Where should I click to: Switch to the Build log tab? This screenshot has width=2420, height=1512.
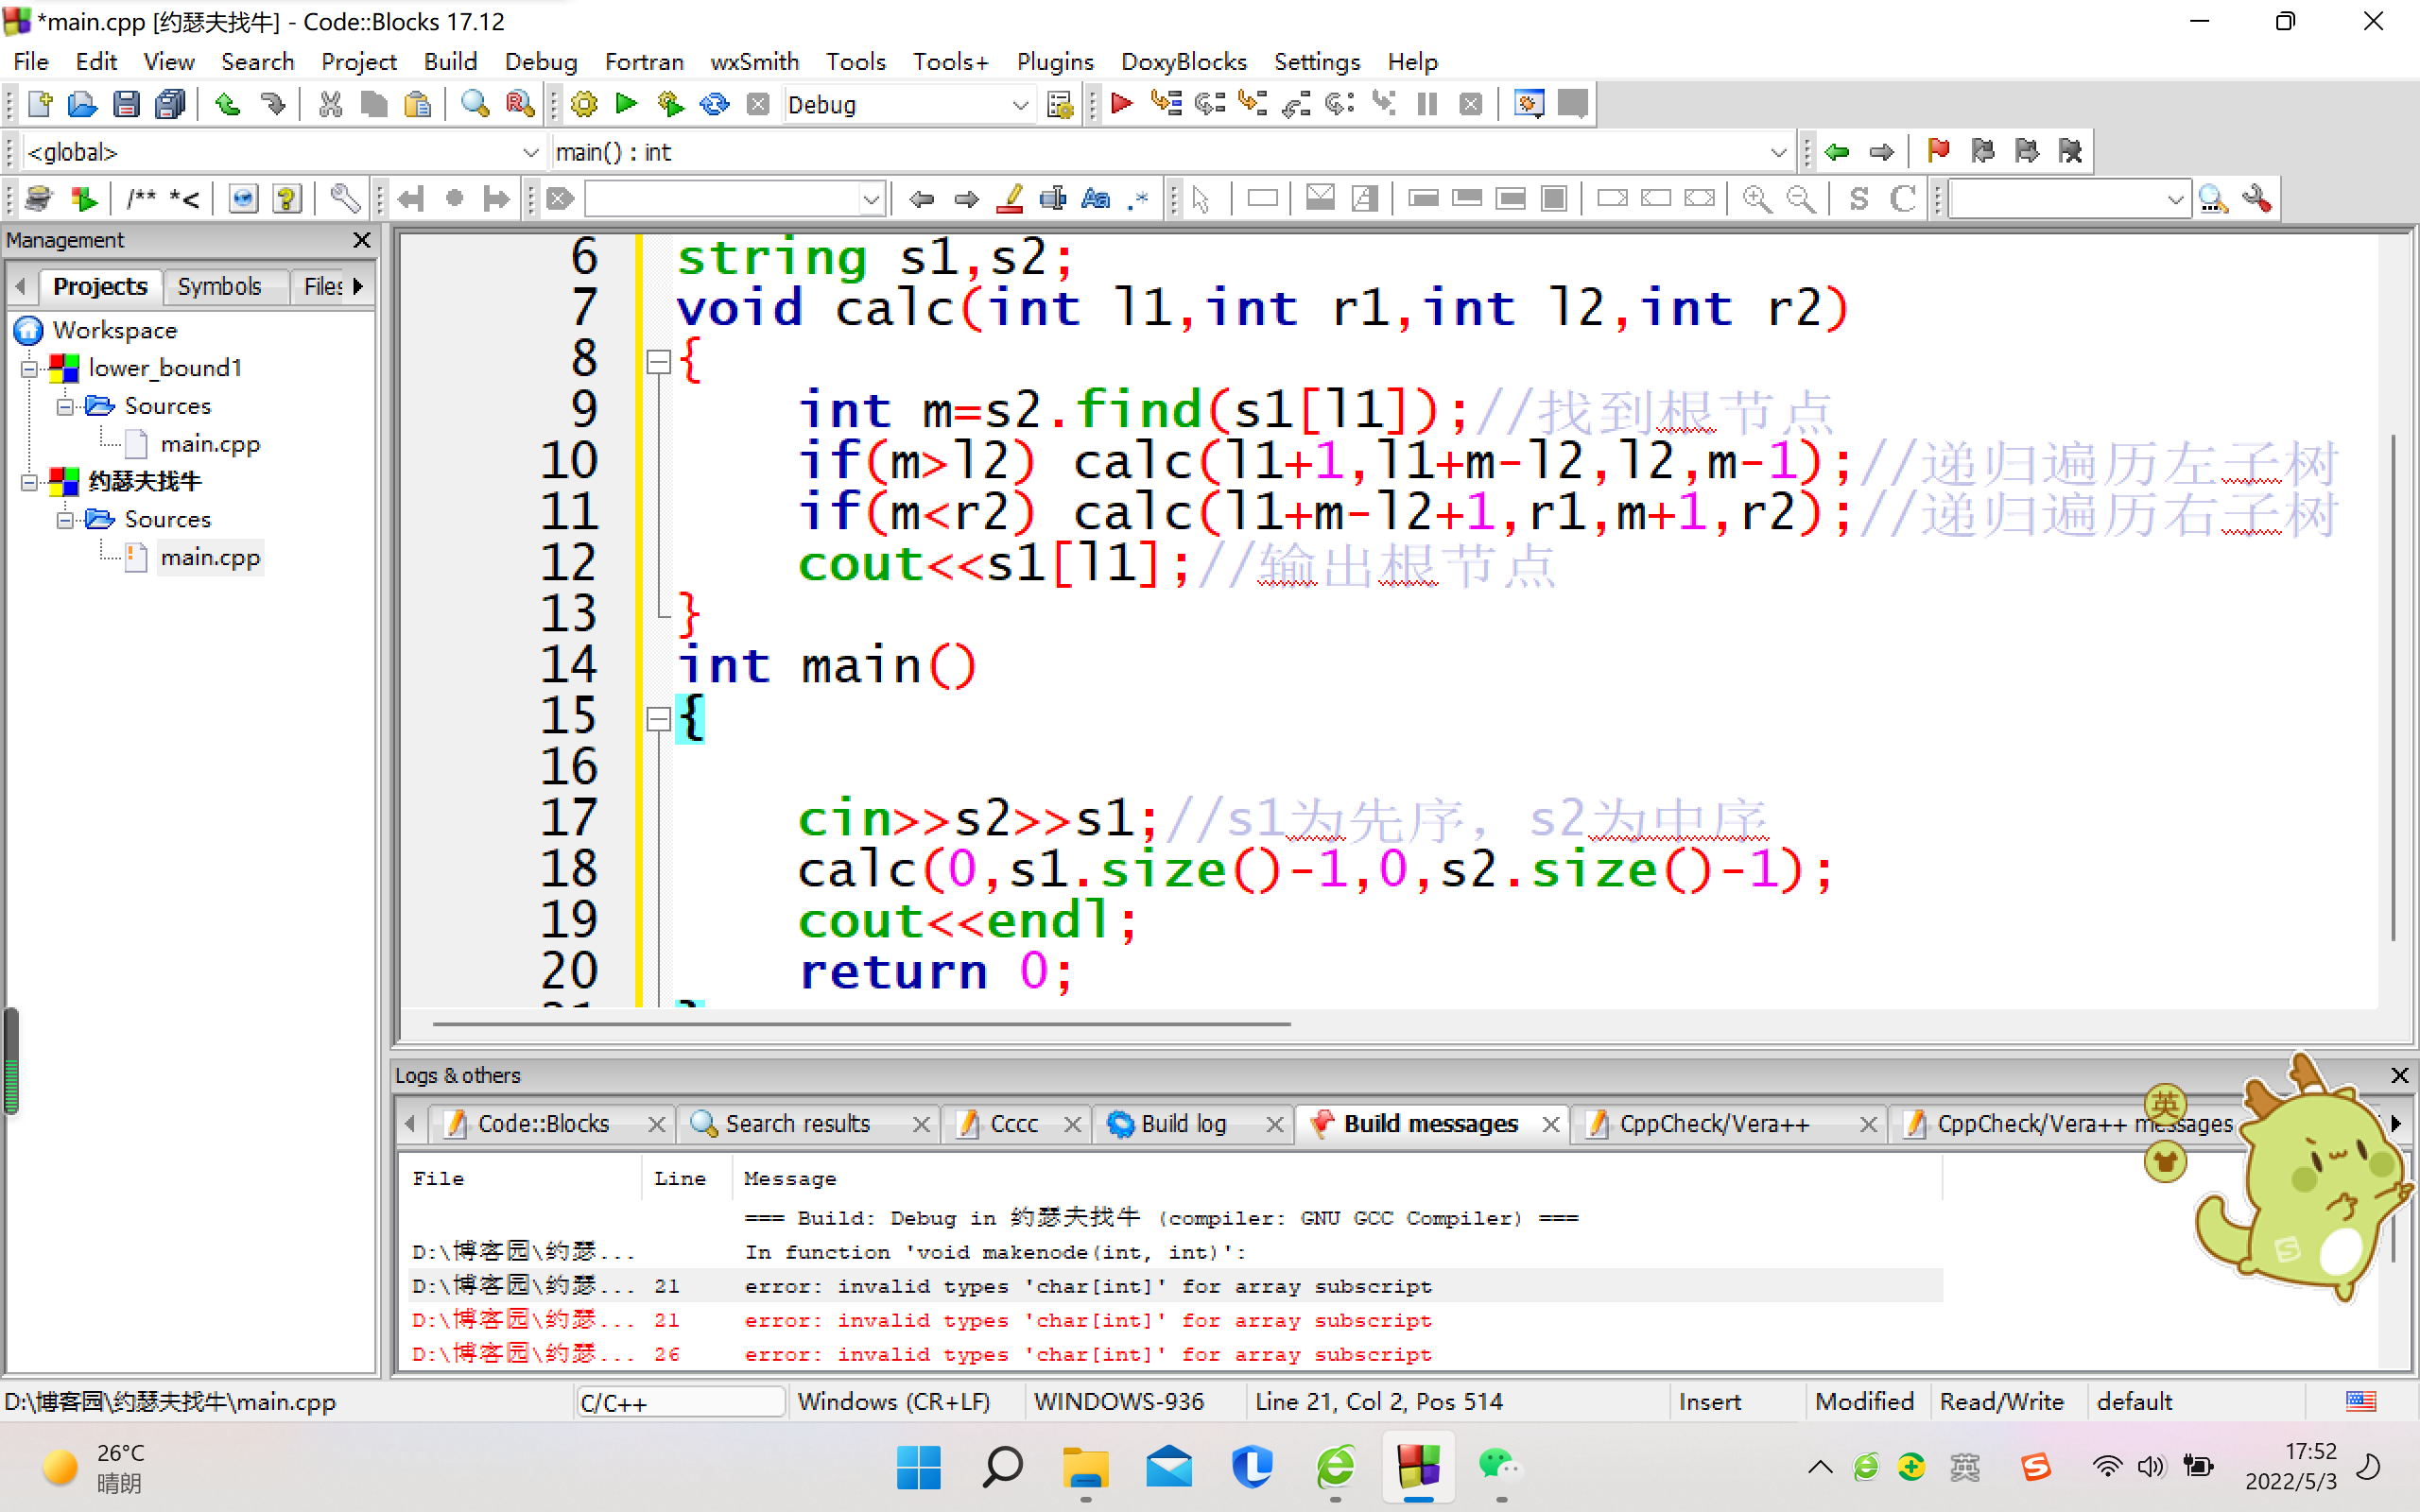1183,1124
